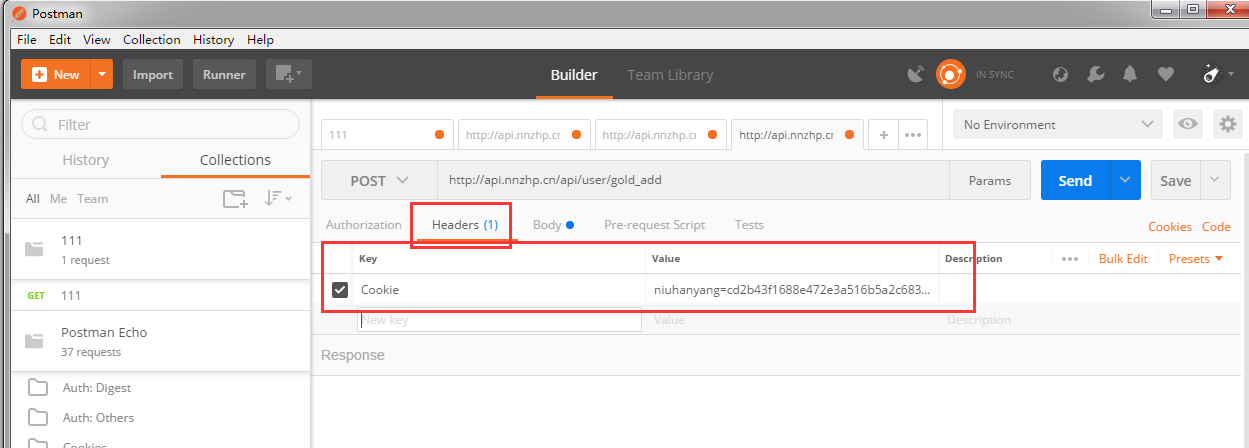Focus the sidebar Filter search field
1249x448 pixels.
click(x=160, y=124)
